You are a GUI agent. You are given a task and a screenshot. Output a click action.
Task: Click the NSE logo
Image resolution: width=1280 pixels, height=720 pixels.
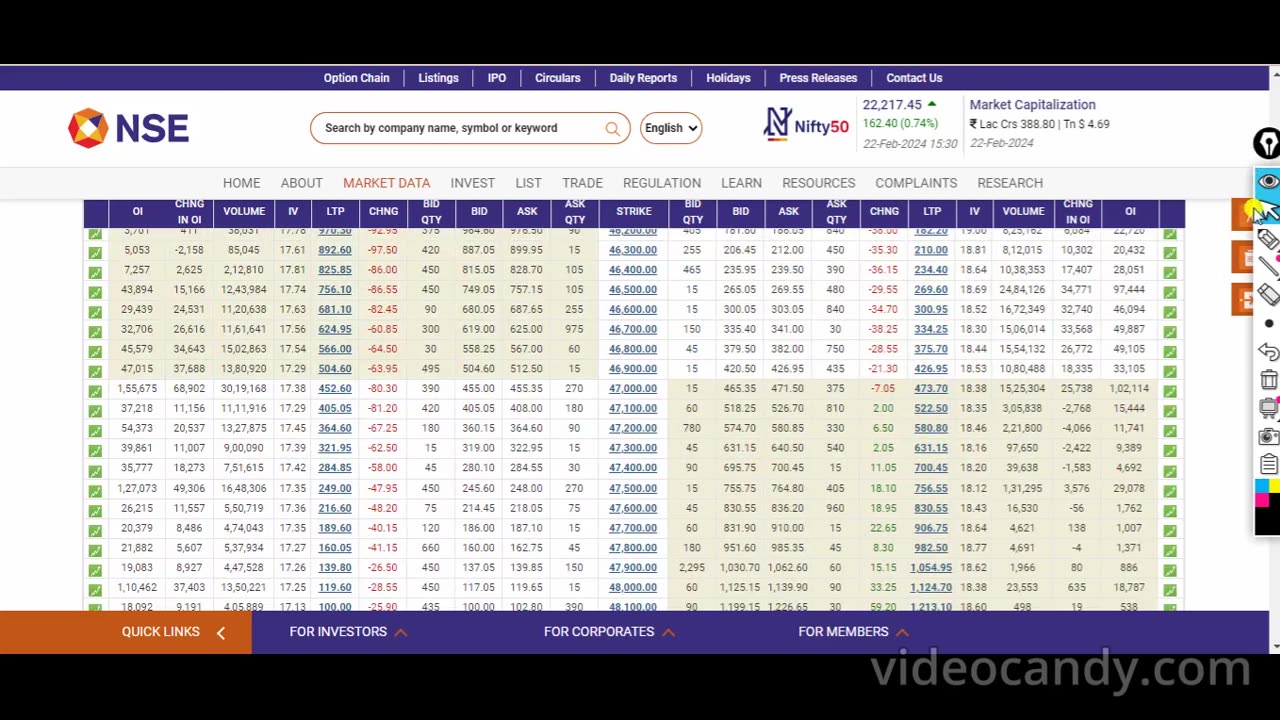[x=128, y=128]
